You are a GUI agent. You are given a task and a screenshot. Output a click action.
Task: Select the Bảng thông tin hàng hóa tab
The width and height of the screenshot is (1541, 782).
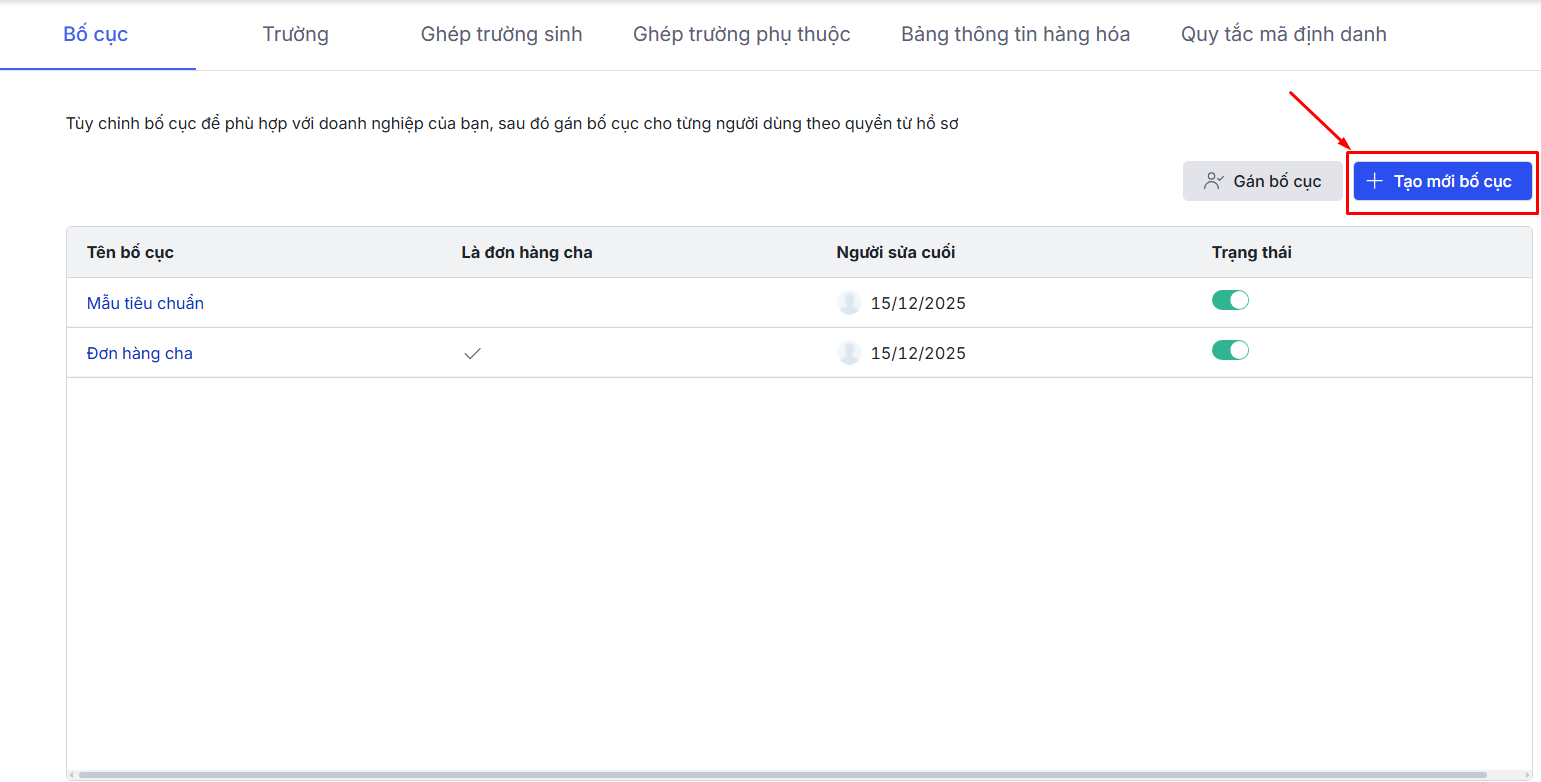1015,35
